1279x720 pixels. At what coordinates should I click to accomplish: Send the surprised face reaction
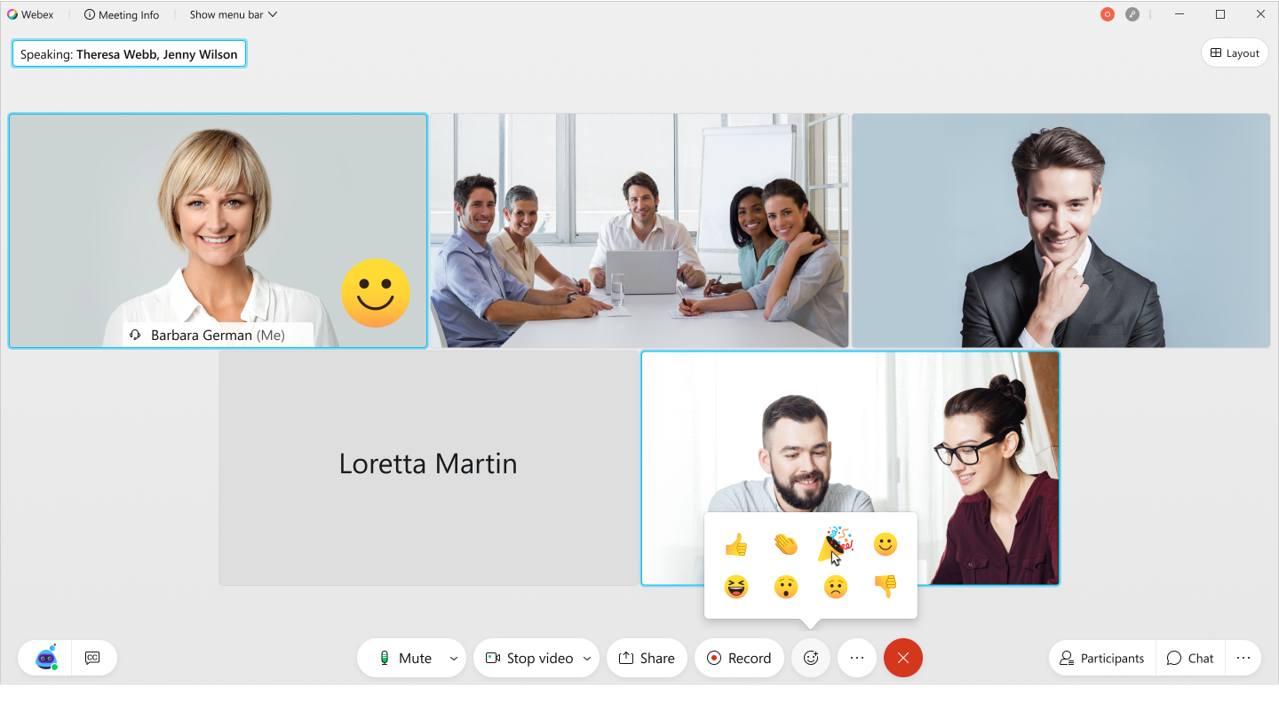pyautogui.click(x=786, y=587)
